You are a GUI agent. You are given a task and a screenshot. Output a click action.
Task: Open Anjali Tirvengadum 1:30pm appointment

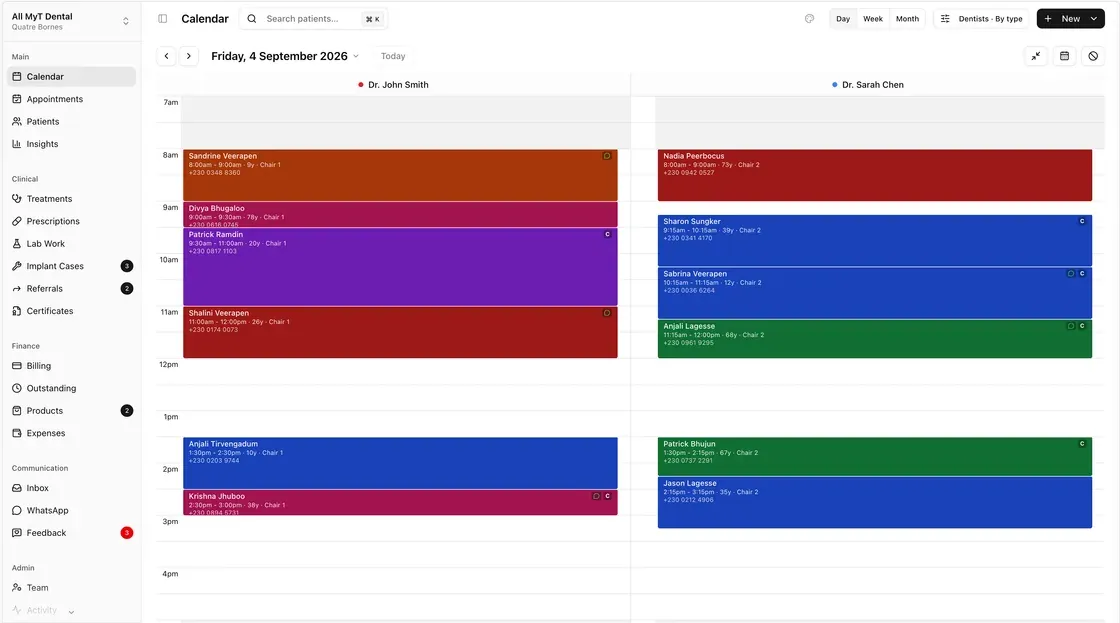click(x=400, y=463)
